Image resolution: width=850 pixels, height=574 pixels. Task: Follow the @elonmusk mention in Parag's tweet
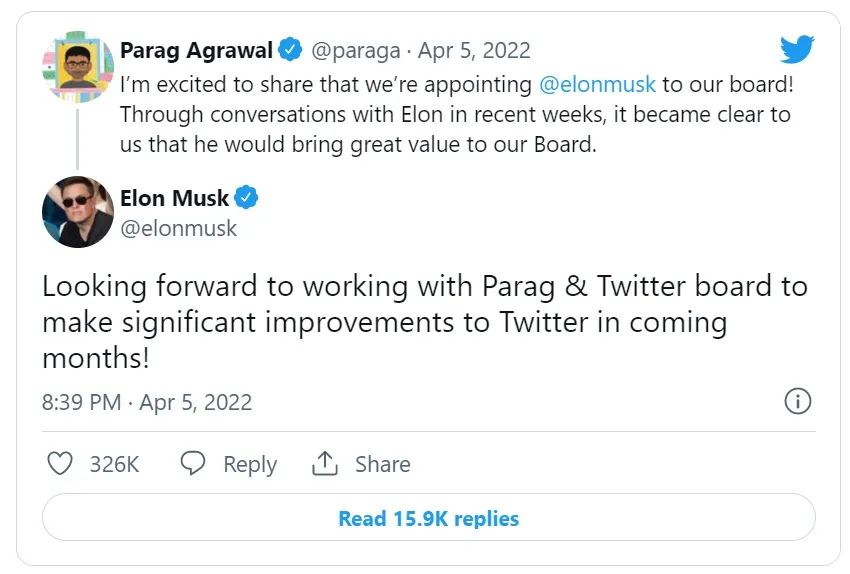tap(597, 84)
